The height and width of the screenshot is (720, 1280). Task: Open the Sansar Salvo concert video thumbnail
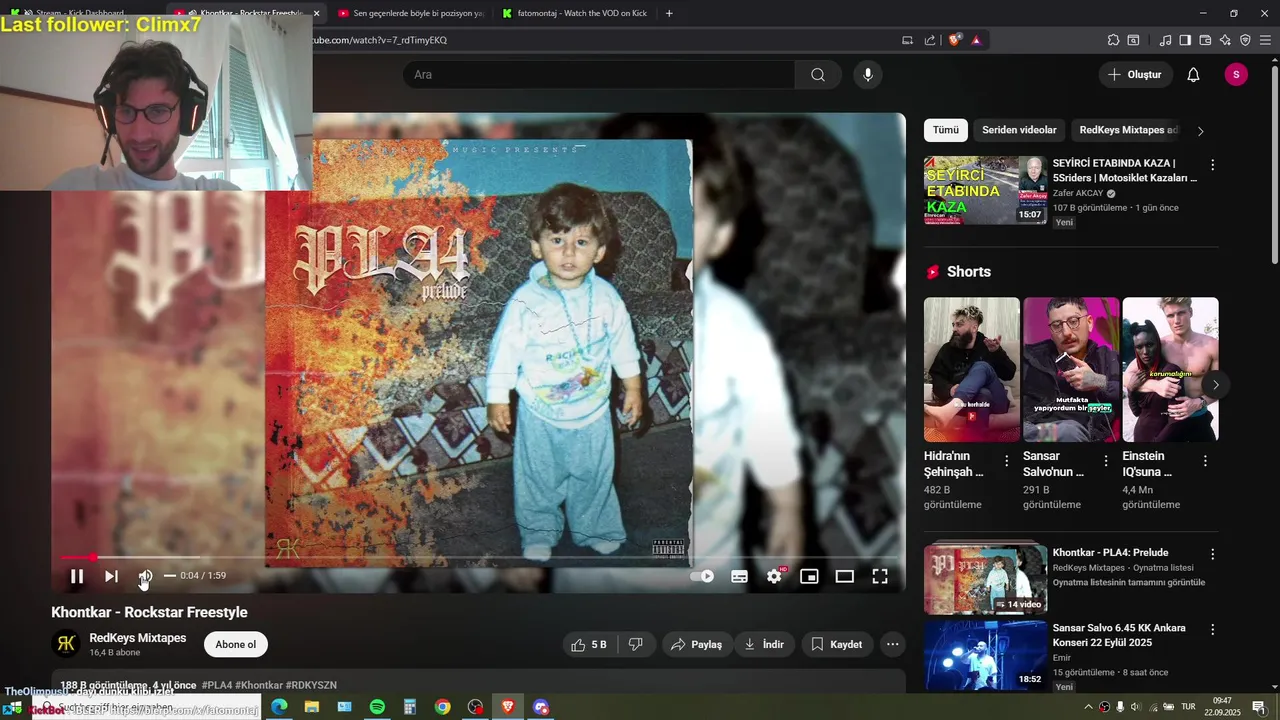(x=985, y=655)
